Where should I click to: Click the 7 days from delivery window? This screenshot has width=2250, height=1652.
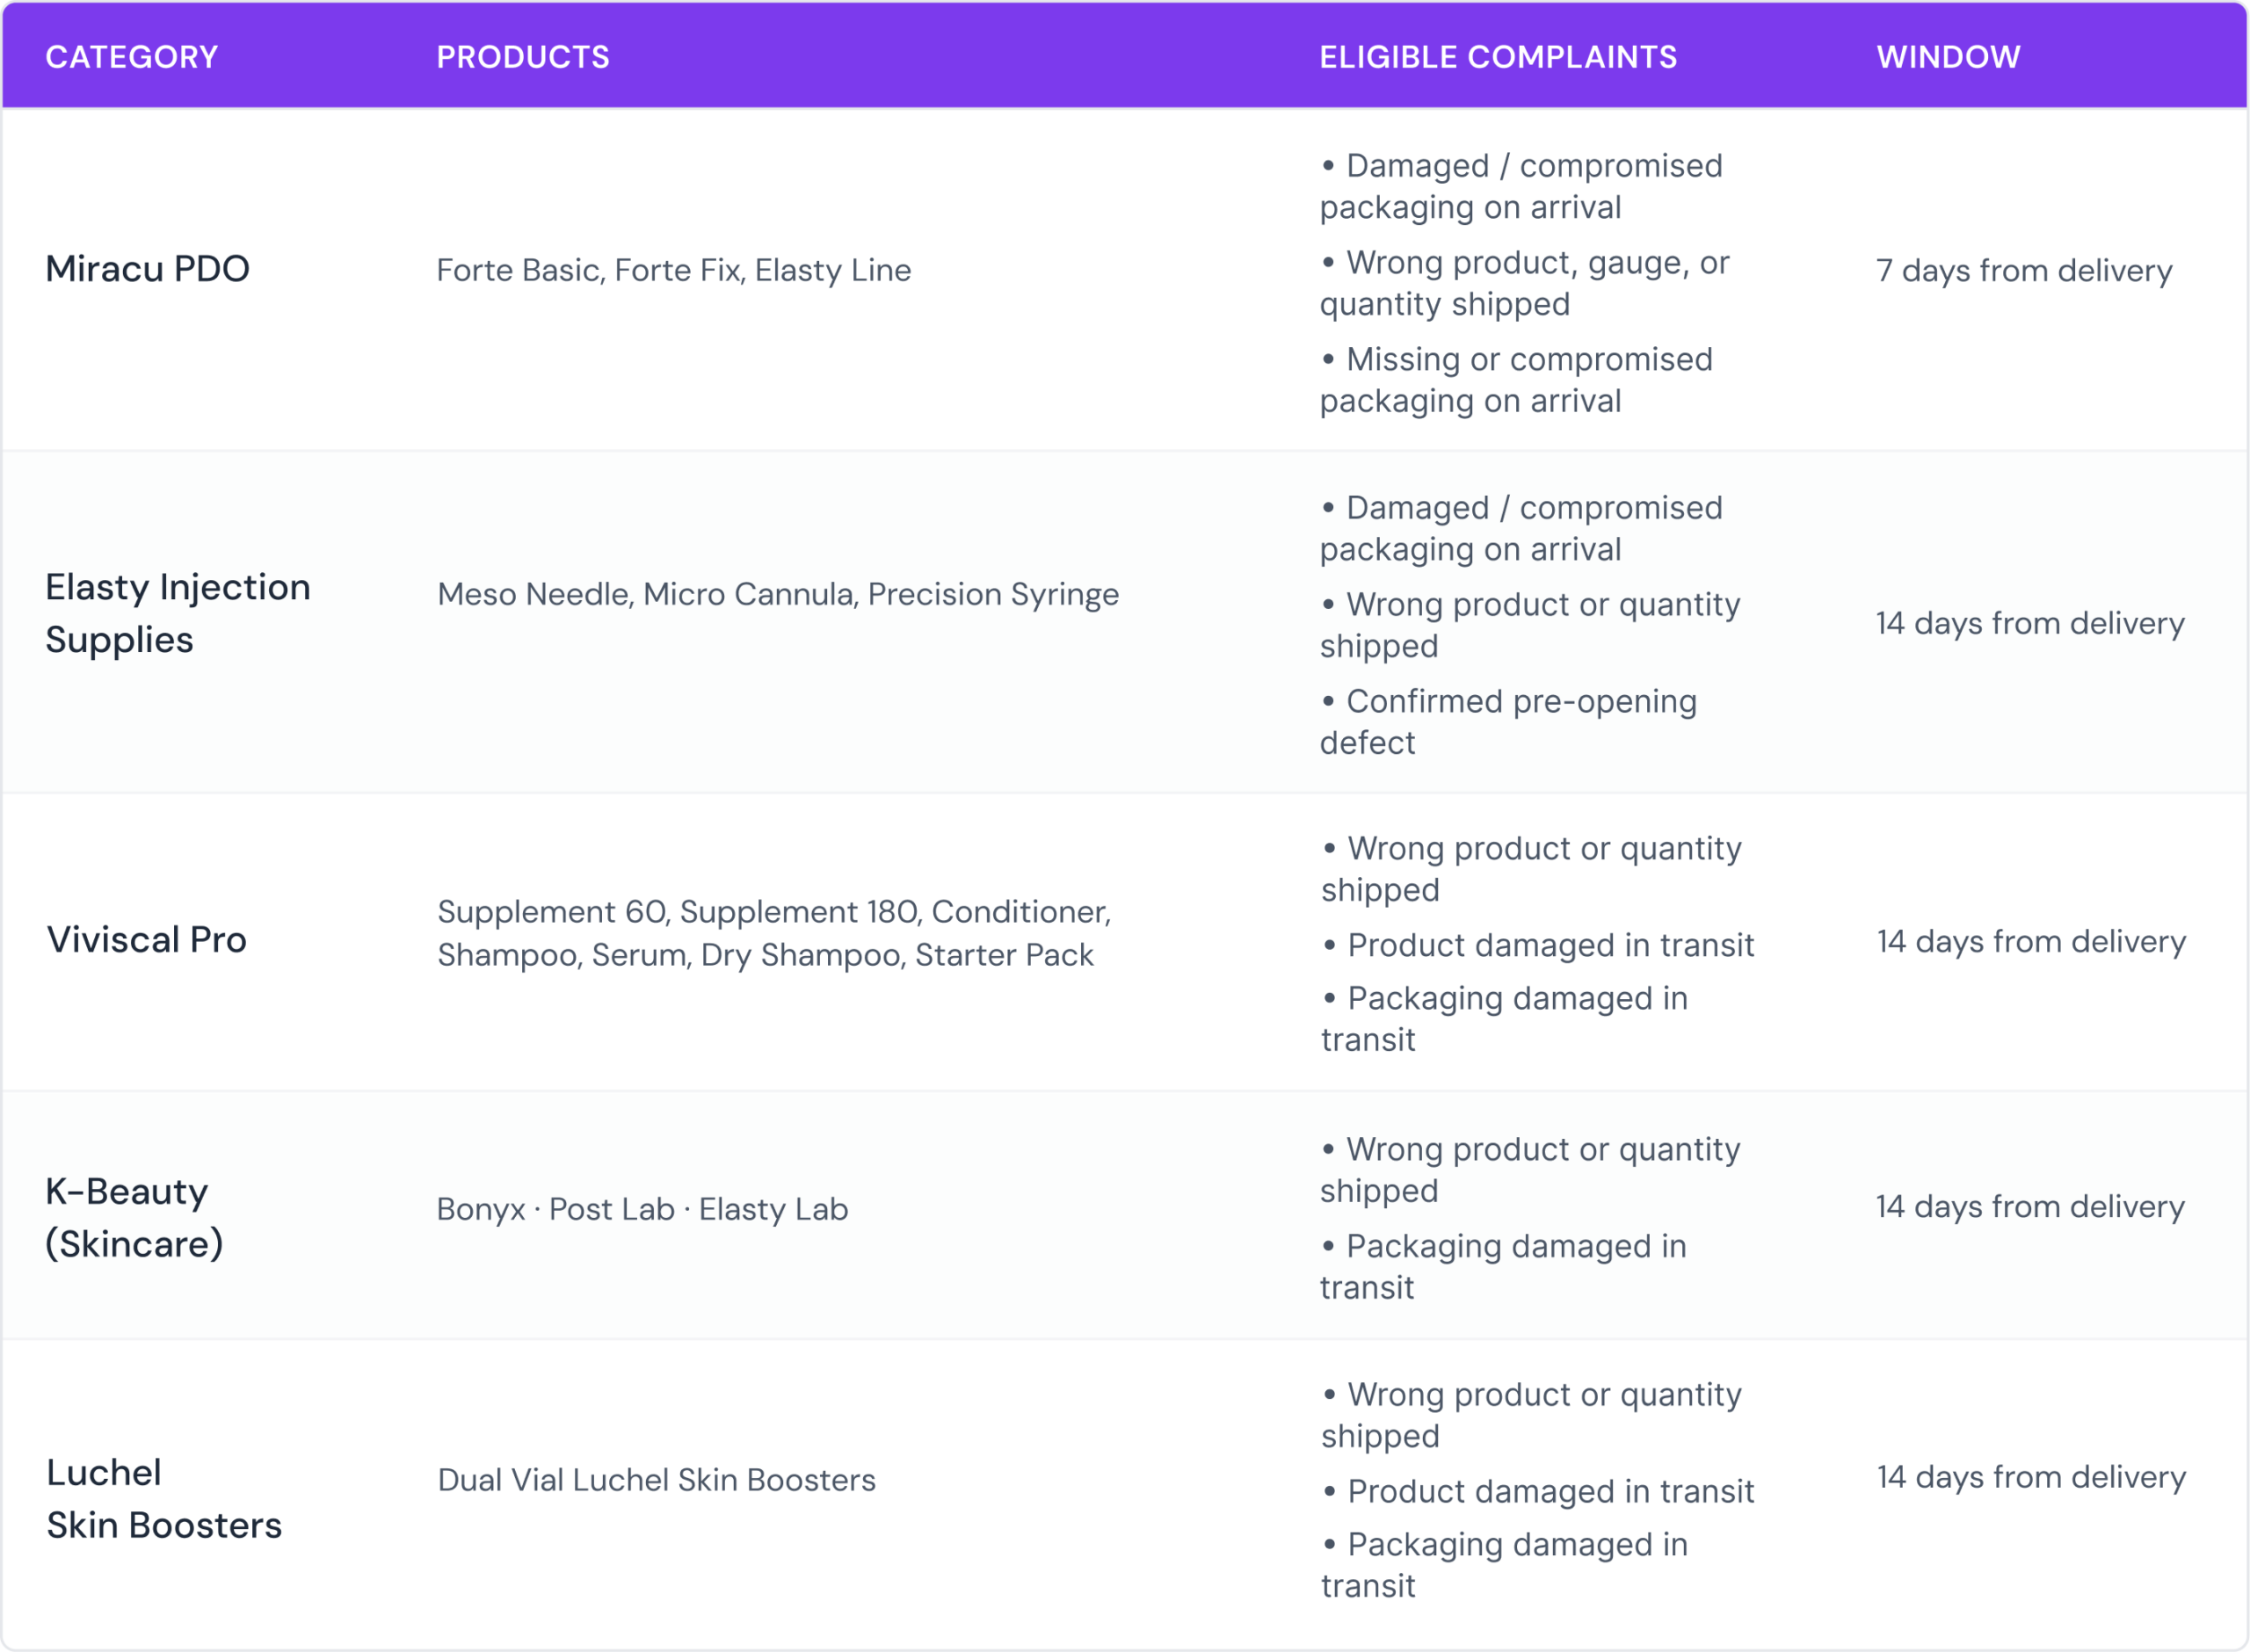2024,270
